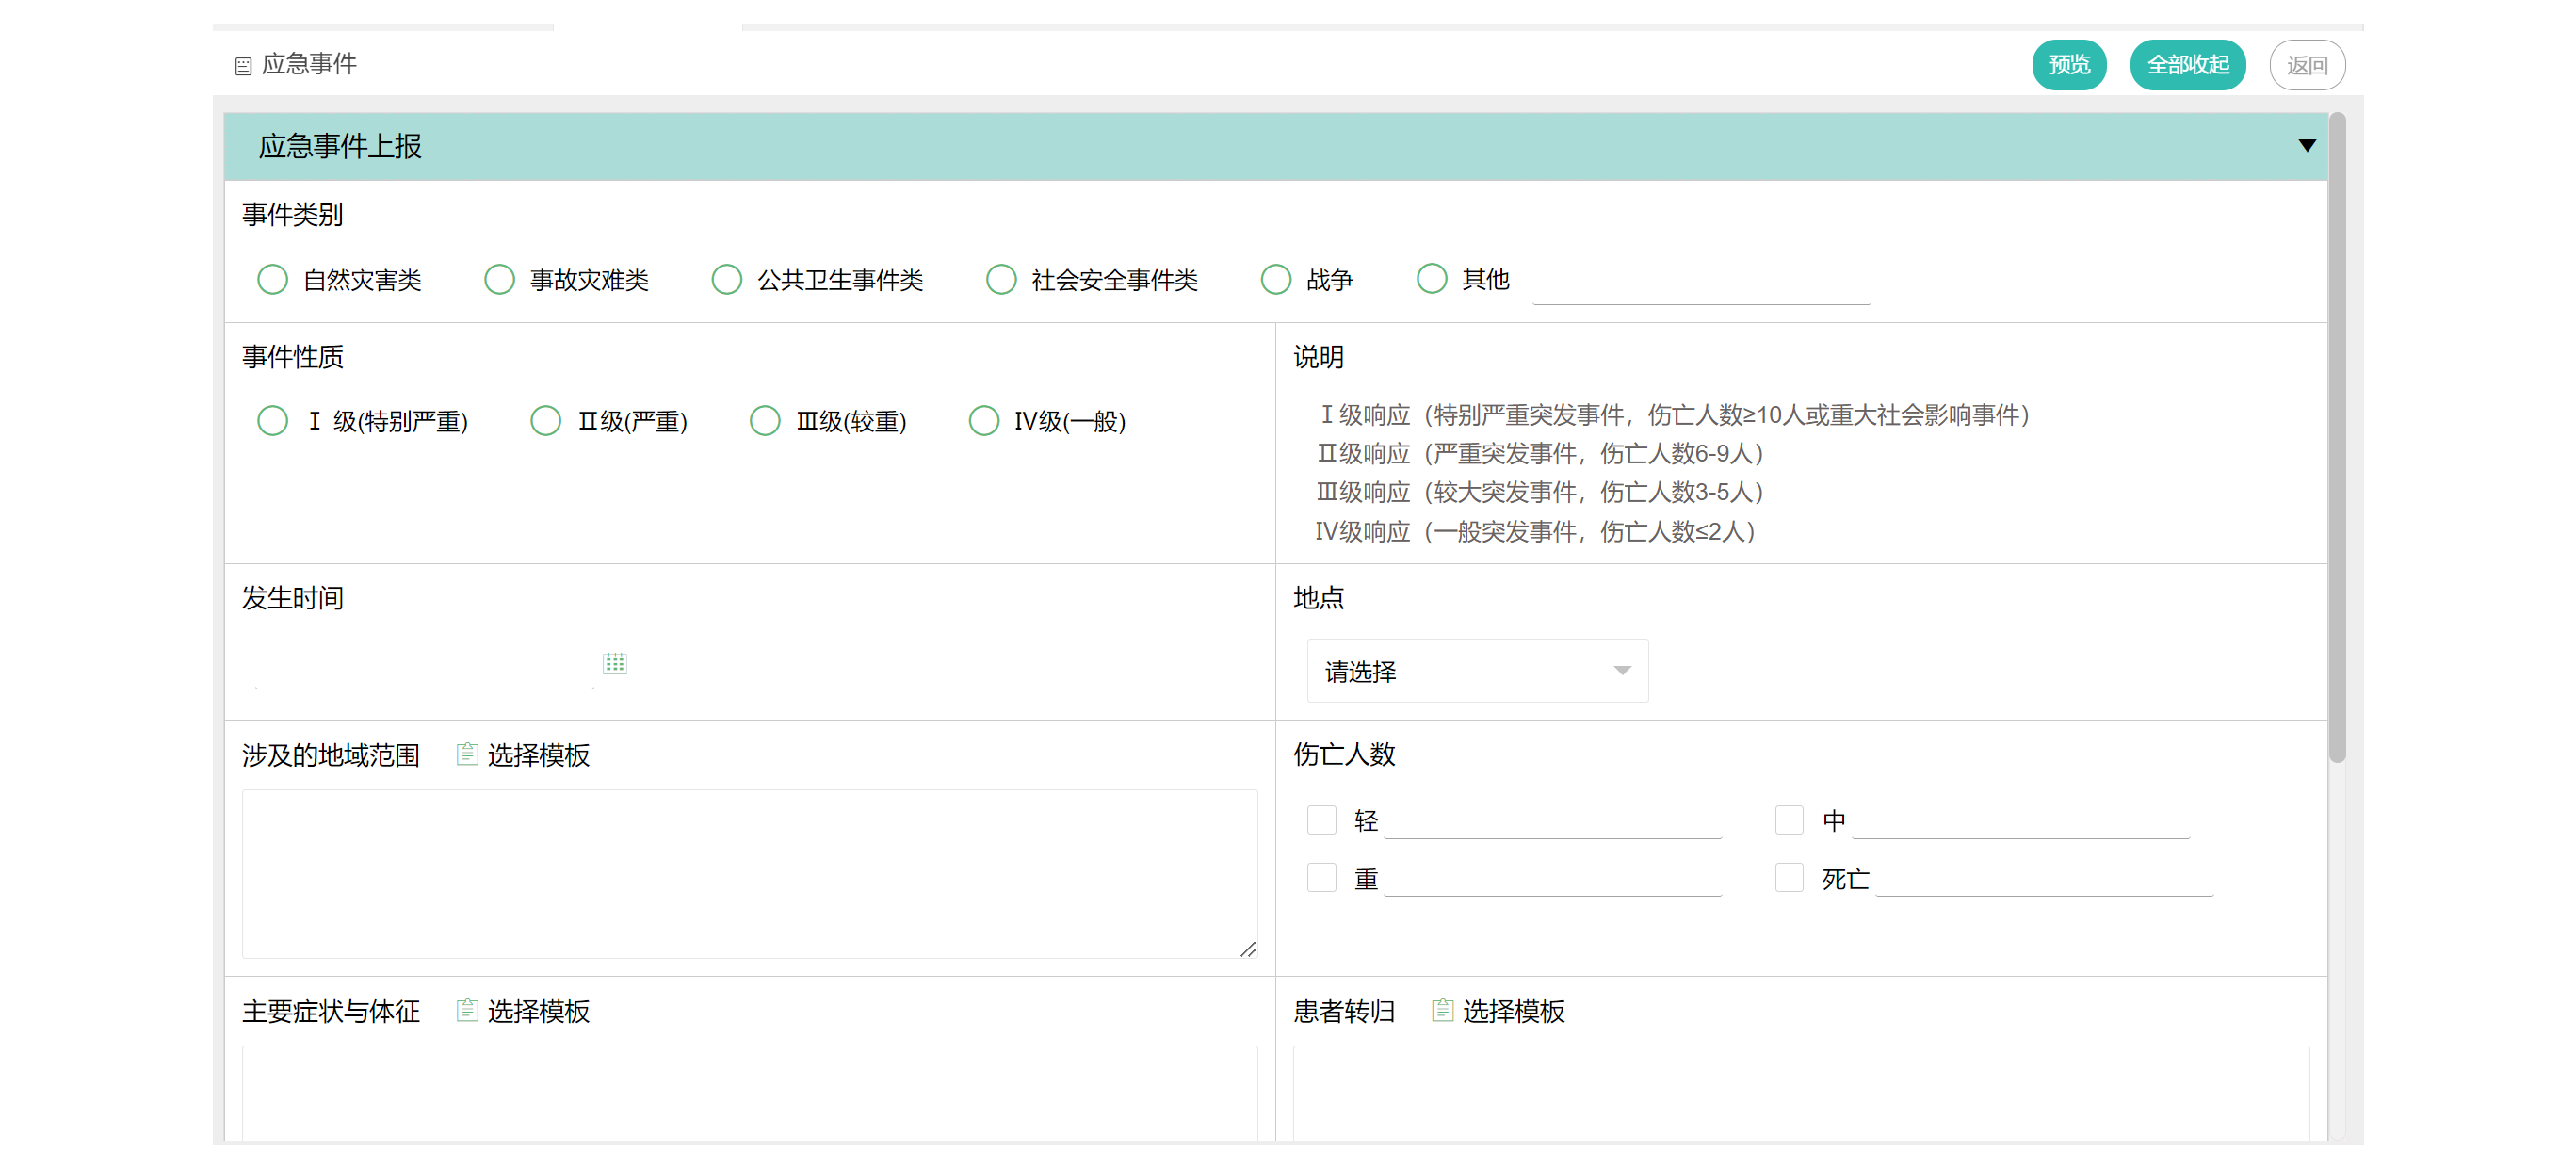Viewport: 2576px width, 1168px height.
Task: Click the 发生时间 date input field
Action: point(424,666)
